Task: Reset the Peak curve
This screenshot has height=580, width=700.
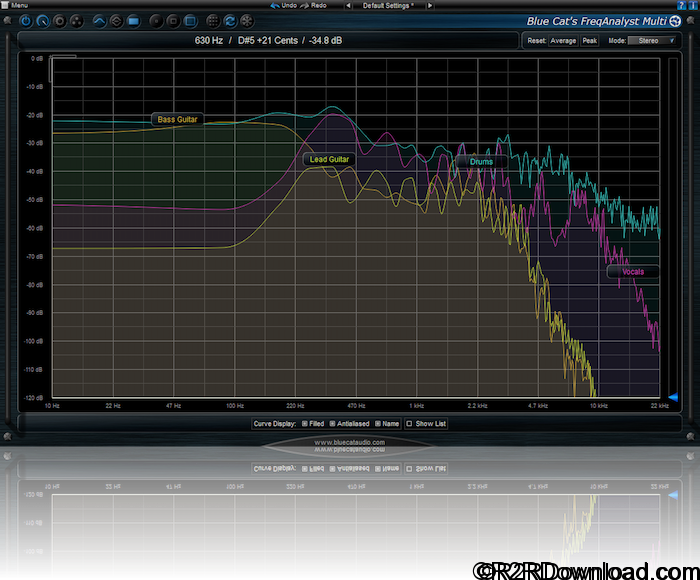Action: tap(590, 41)
